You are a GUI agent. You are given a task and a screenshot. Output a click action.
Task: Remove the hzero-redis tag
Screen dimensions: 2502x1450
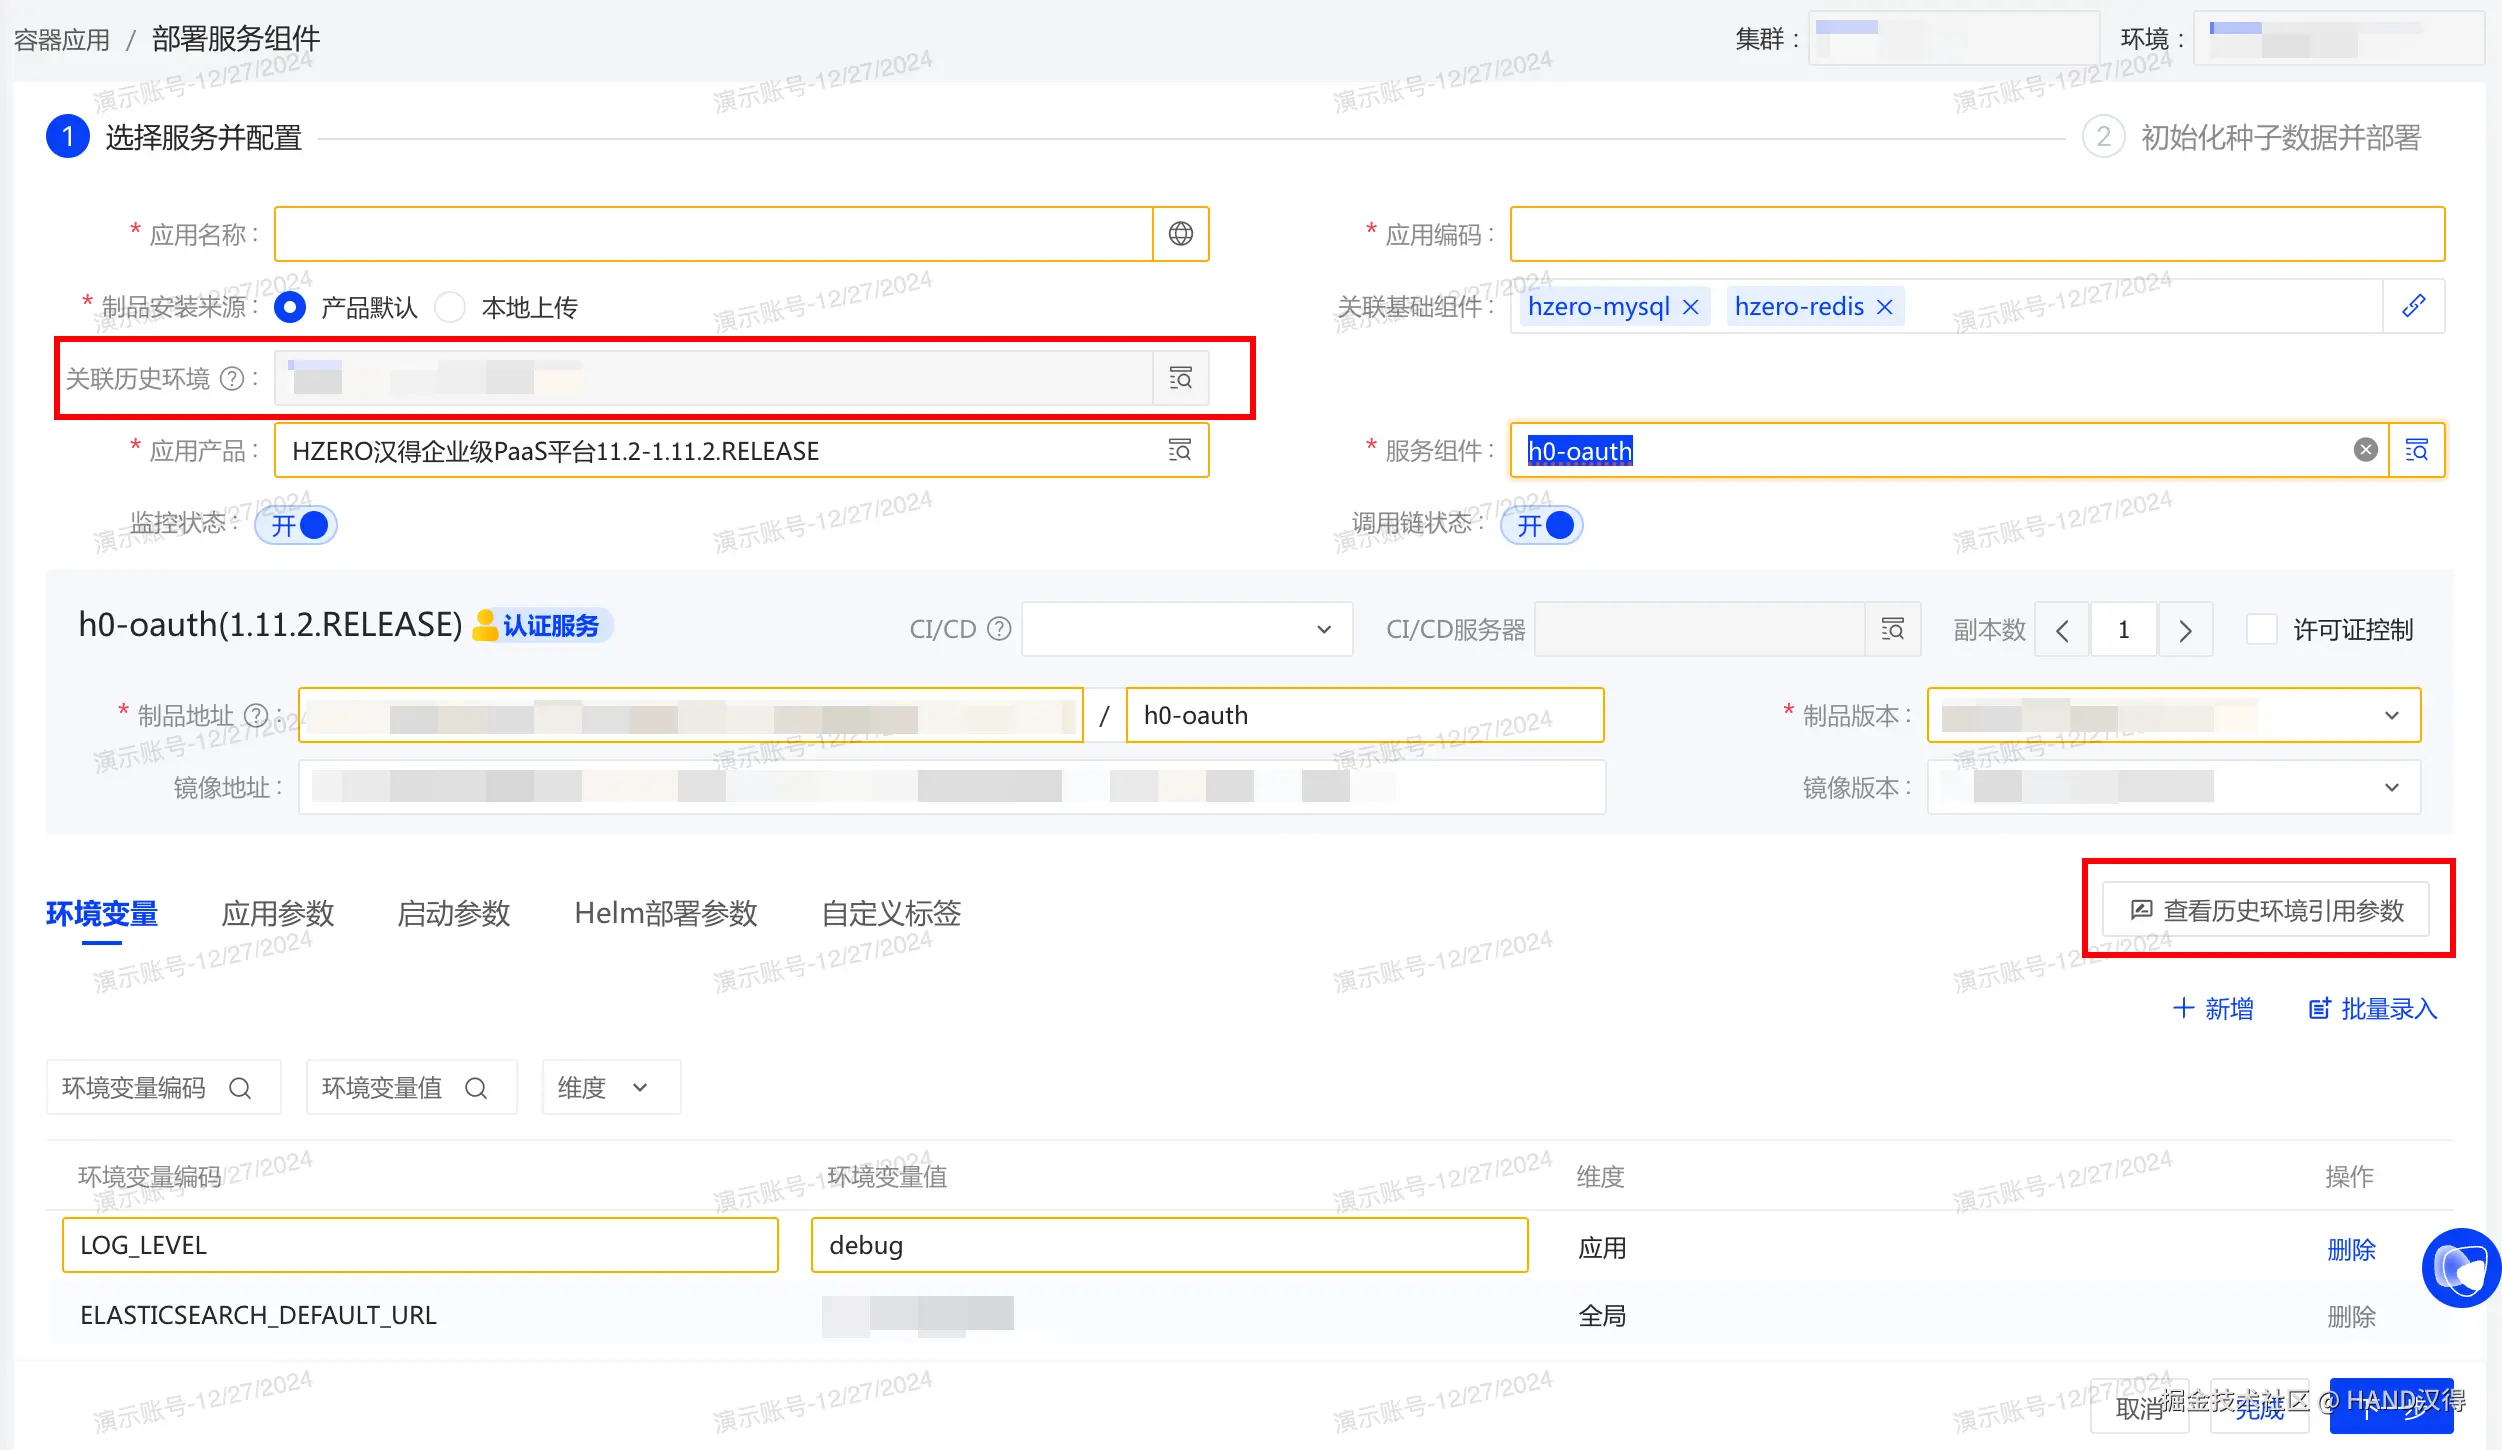click(x=1885, y=307)
